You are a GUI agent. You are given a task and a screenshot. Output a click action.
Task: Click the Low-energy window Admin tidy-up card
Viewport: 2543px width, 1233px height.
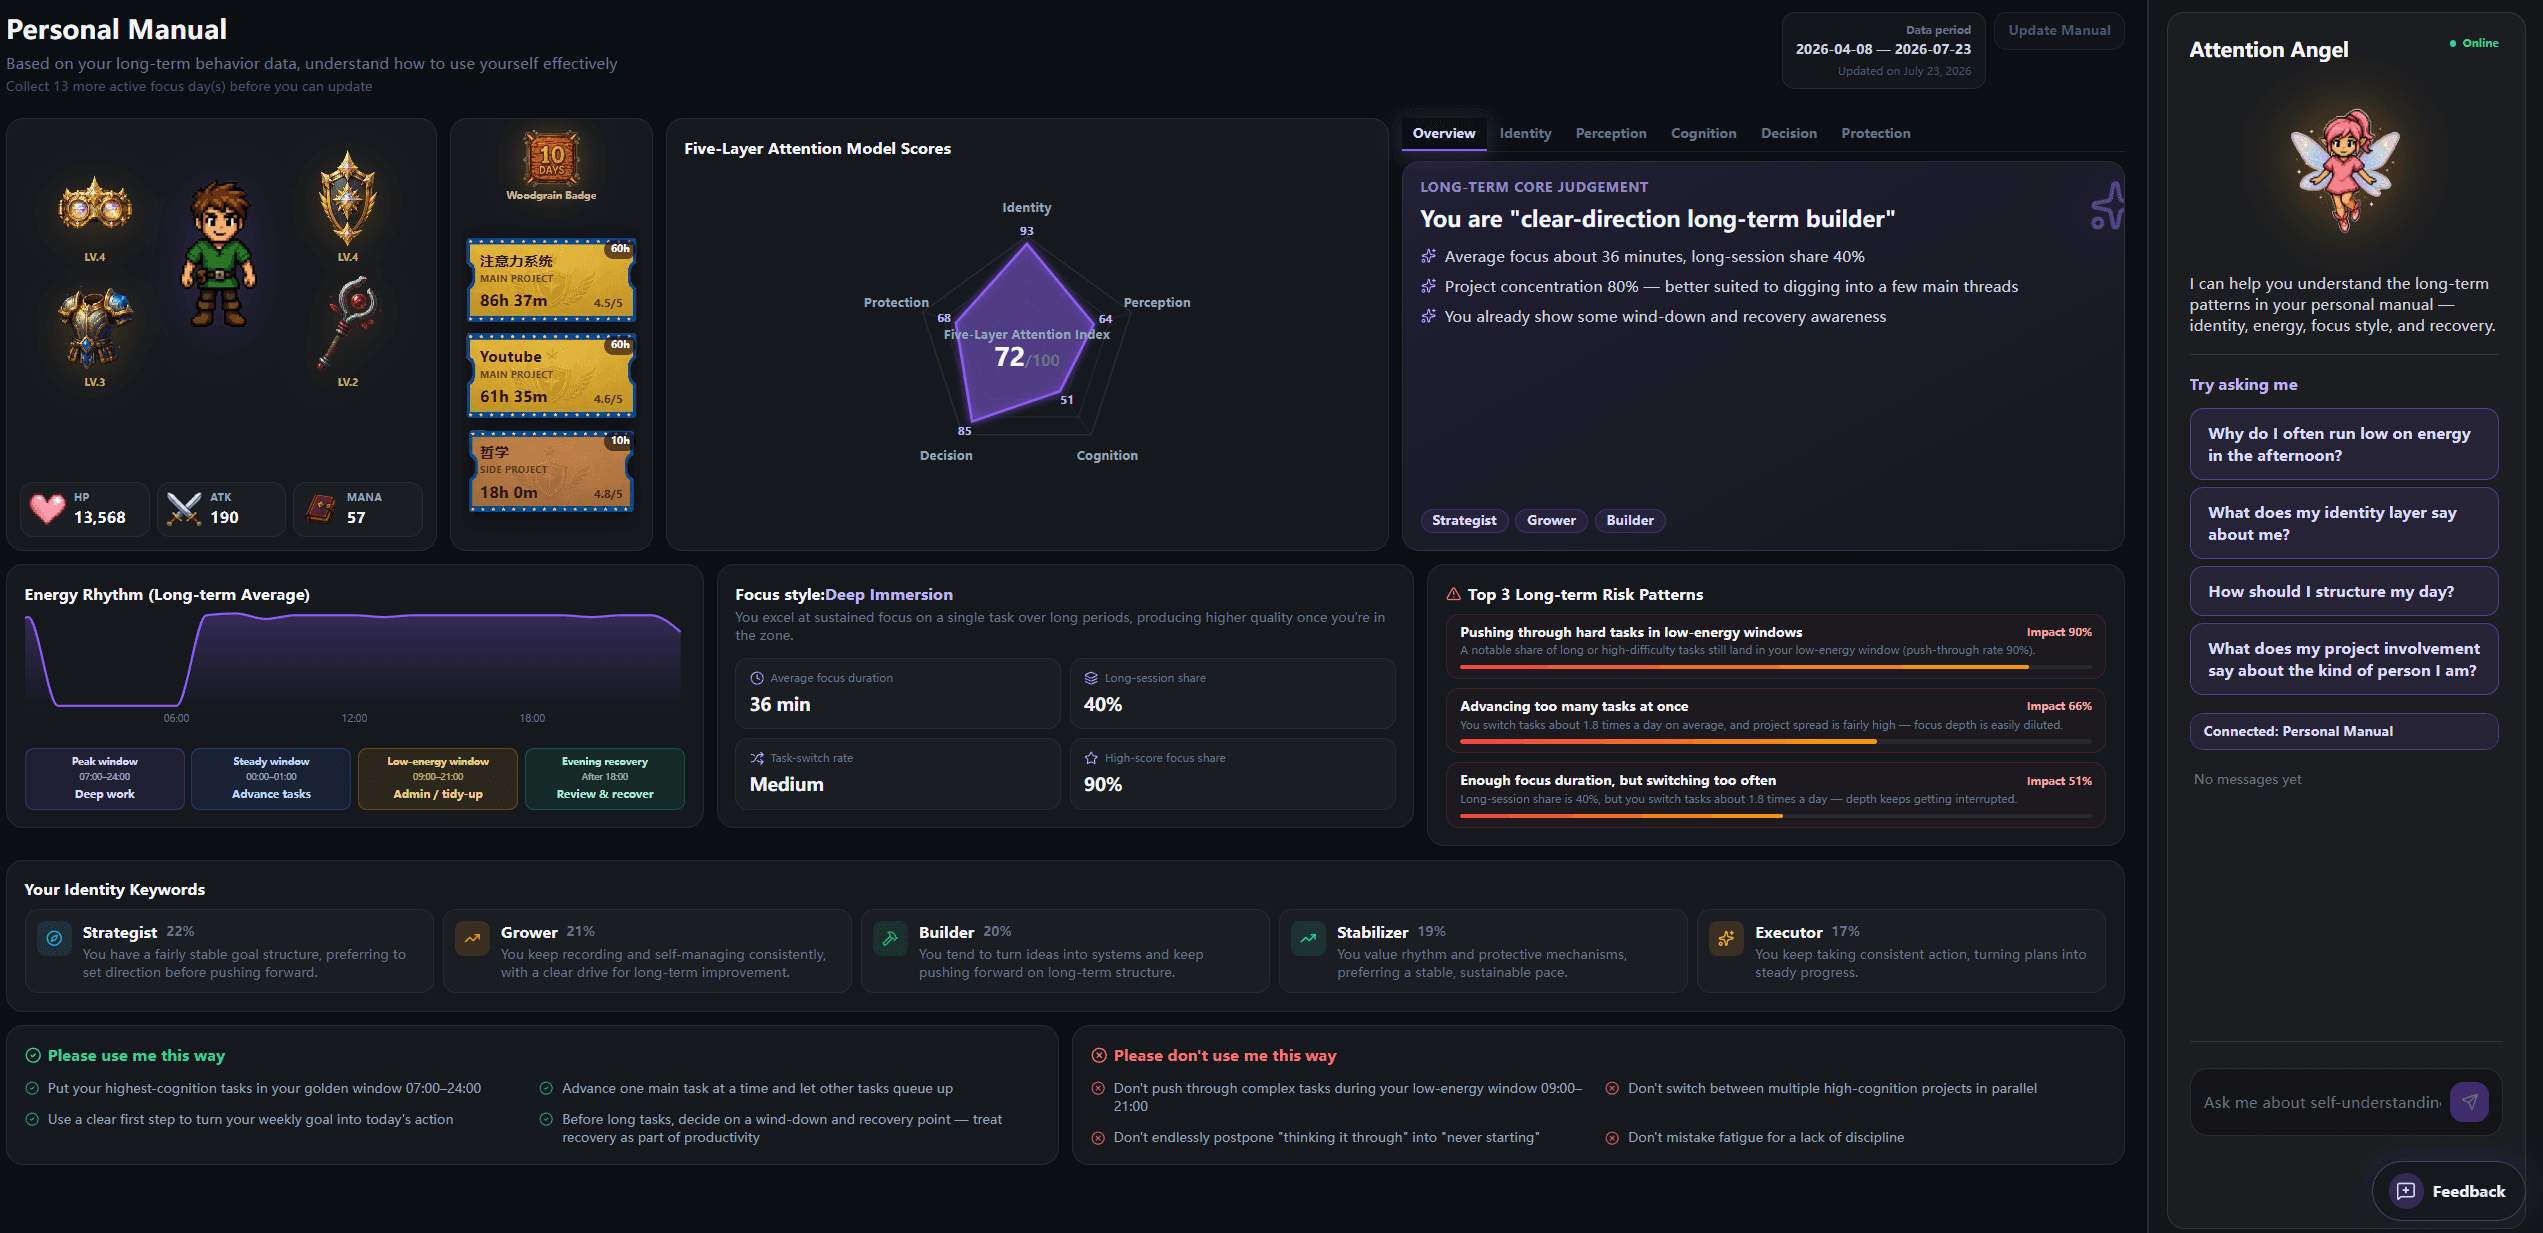(438, 778)
